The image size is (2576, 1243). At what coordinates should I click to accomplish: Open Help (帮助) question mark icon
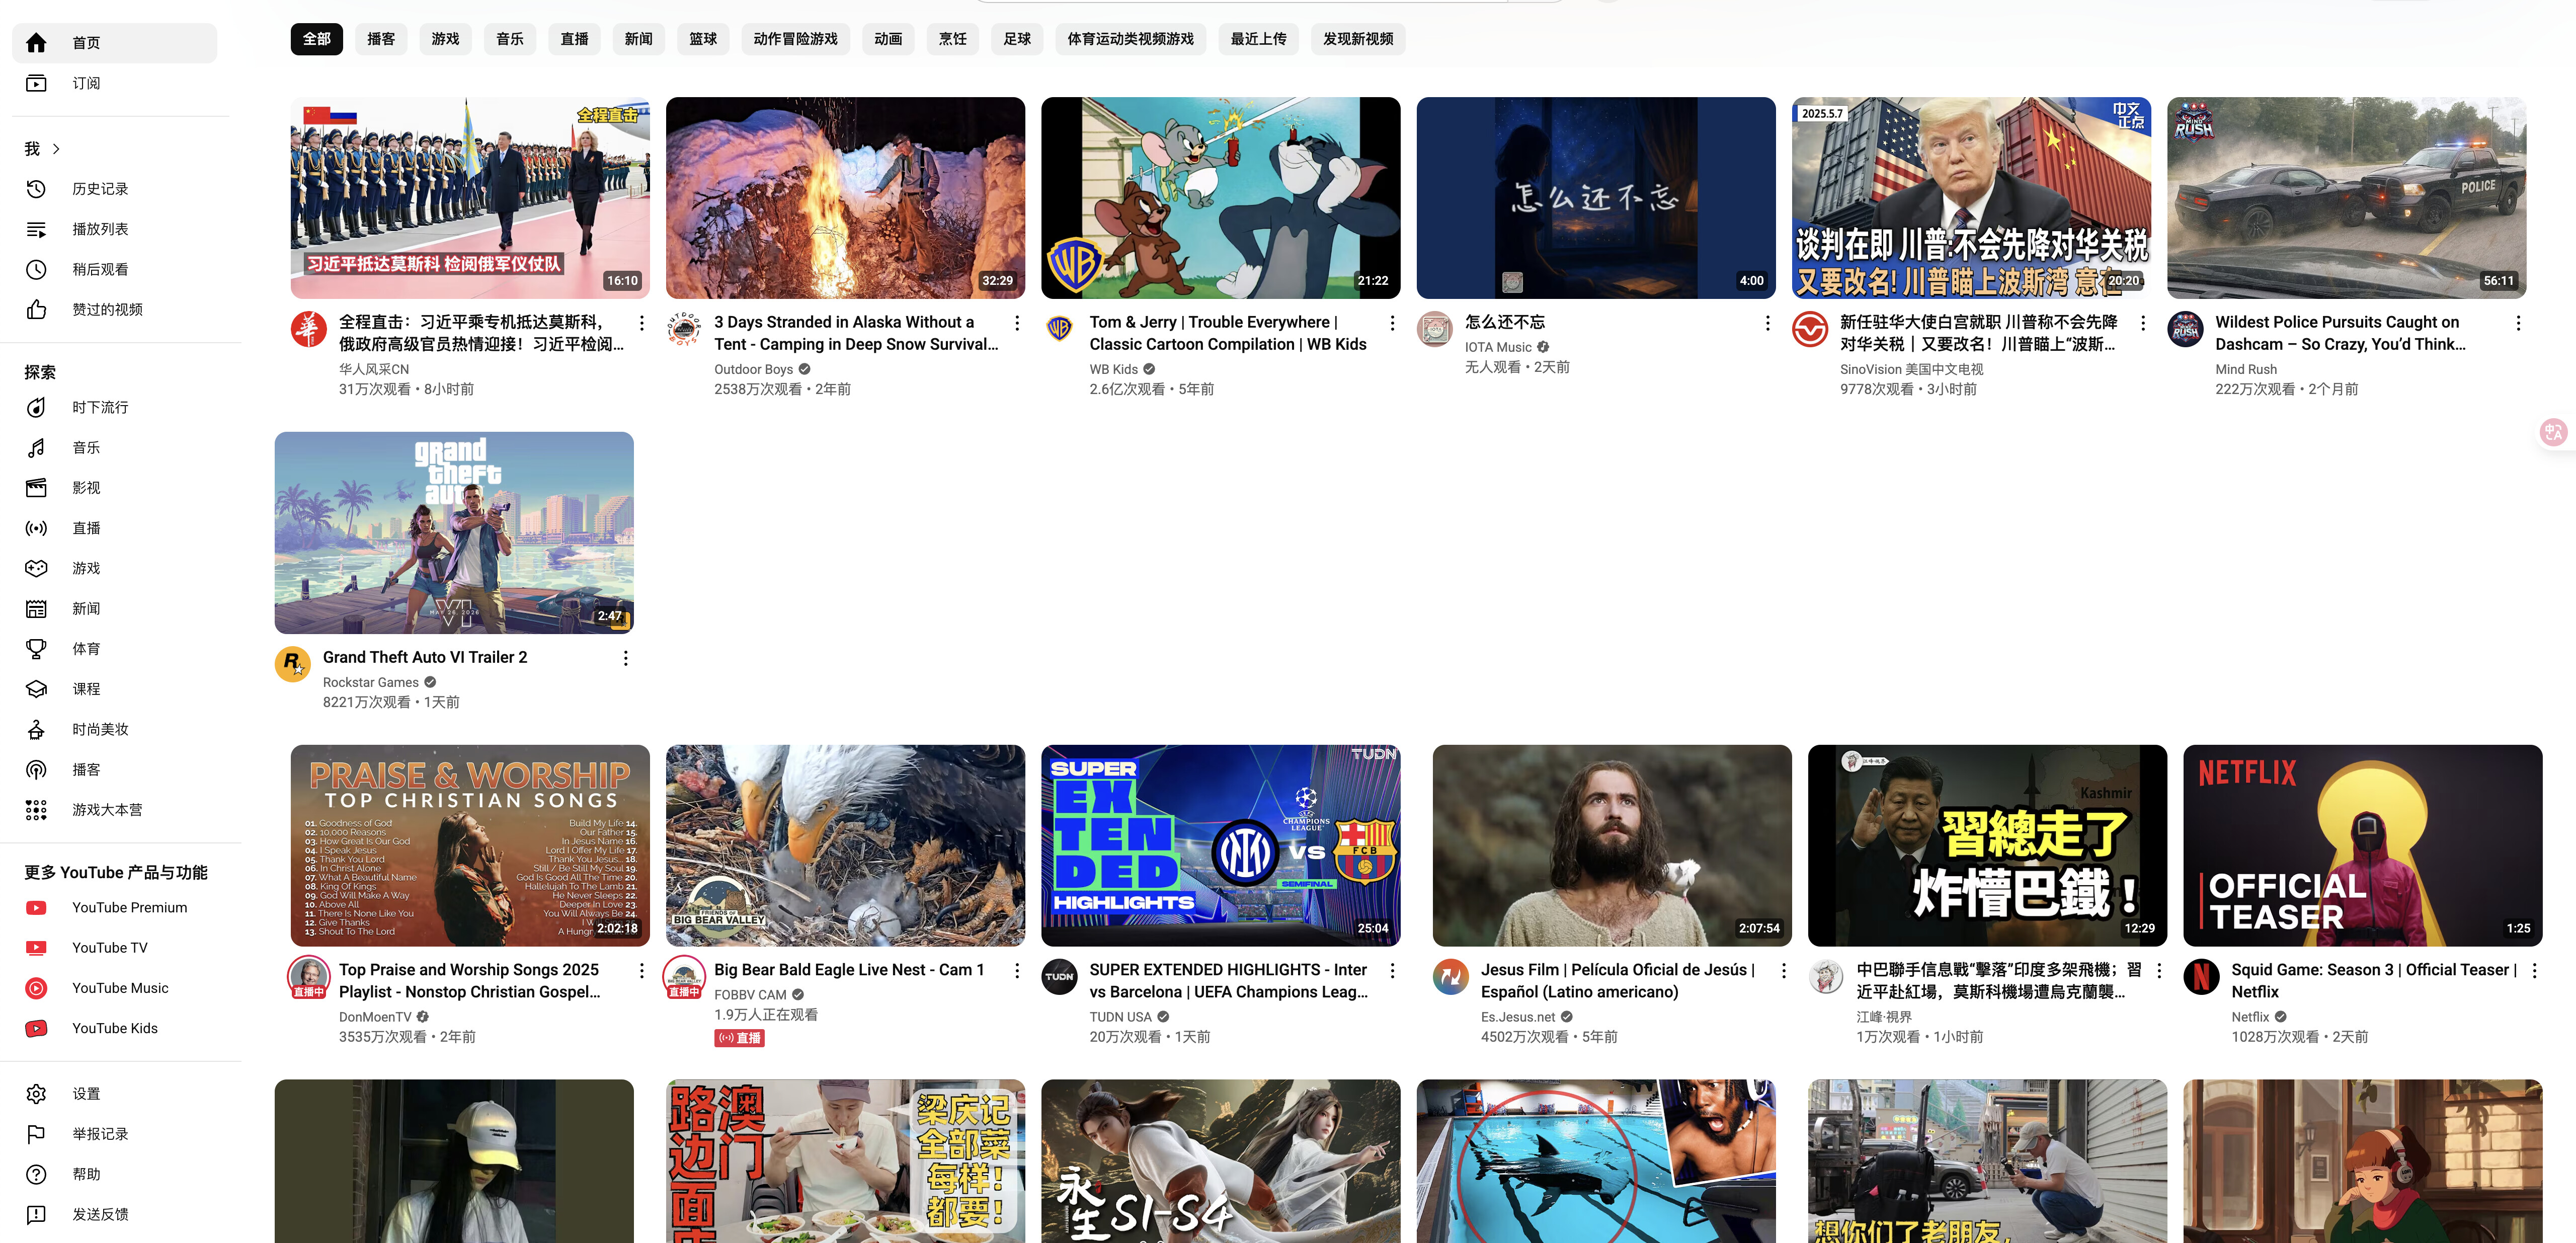pos(36,1174)
